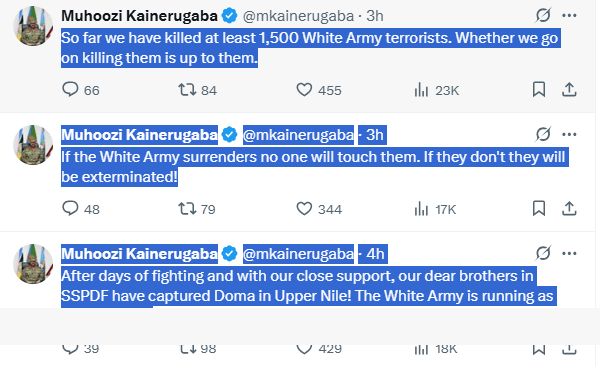600x366 pixels.
Task: Open @mkainerugaba handle link in the second tweet
Action: point(298,135)
